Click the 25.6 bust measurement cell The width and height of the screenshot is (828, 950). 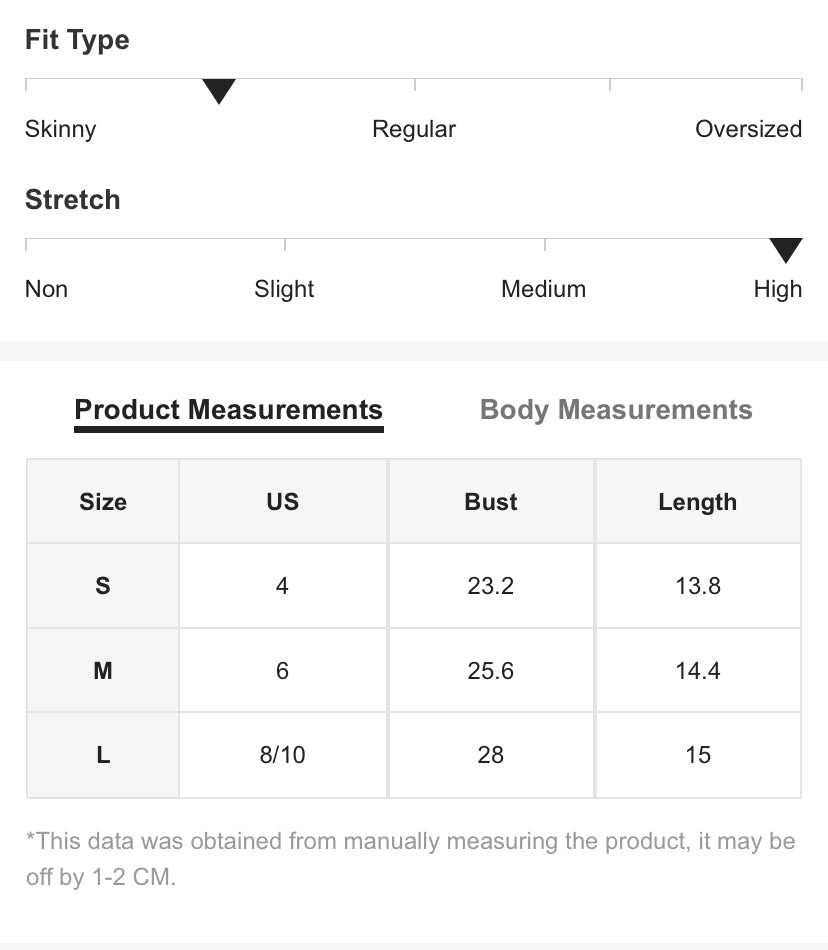point(491,670)
